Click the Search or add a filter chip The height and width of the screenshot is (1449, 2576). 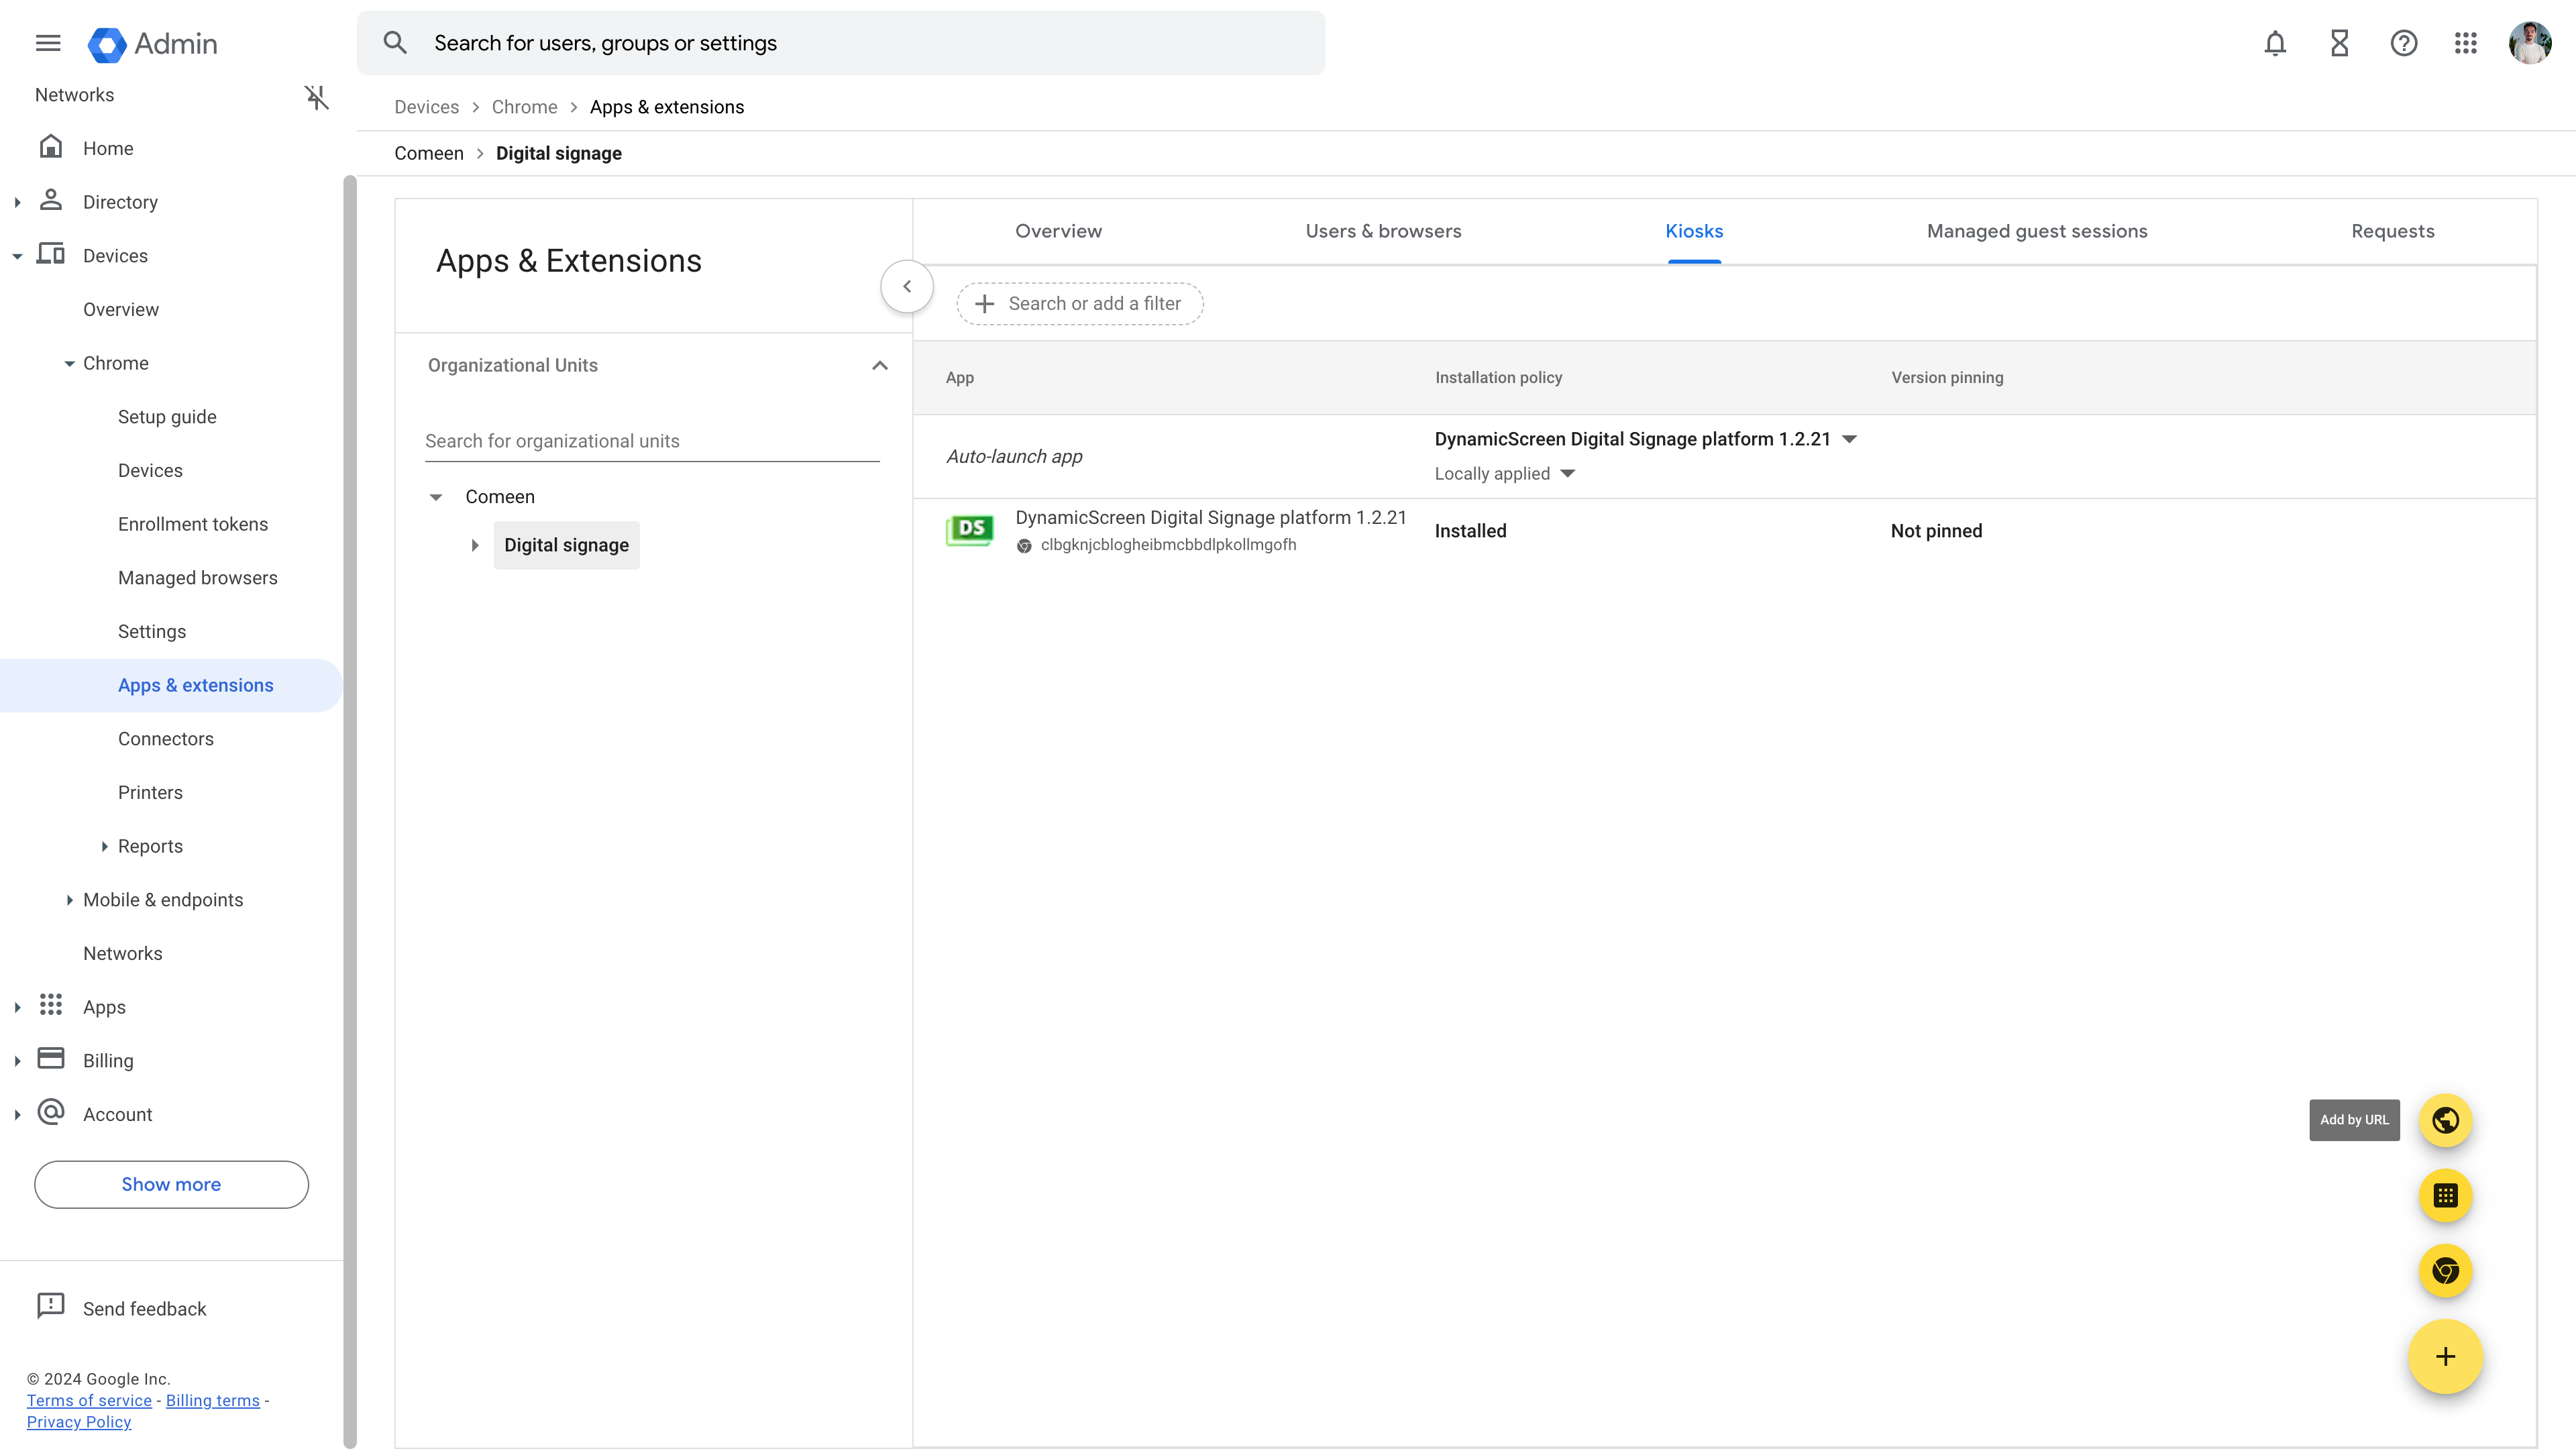pos(1079,304)
